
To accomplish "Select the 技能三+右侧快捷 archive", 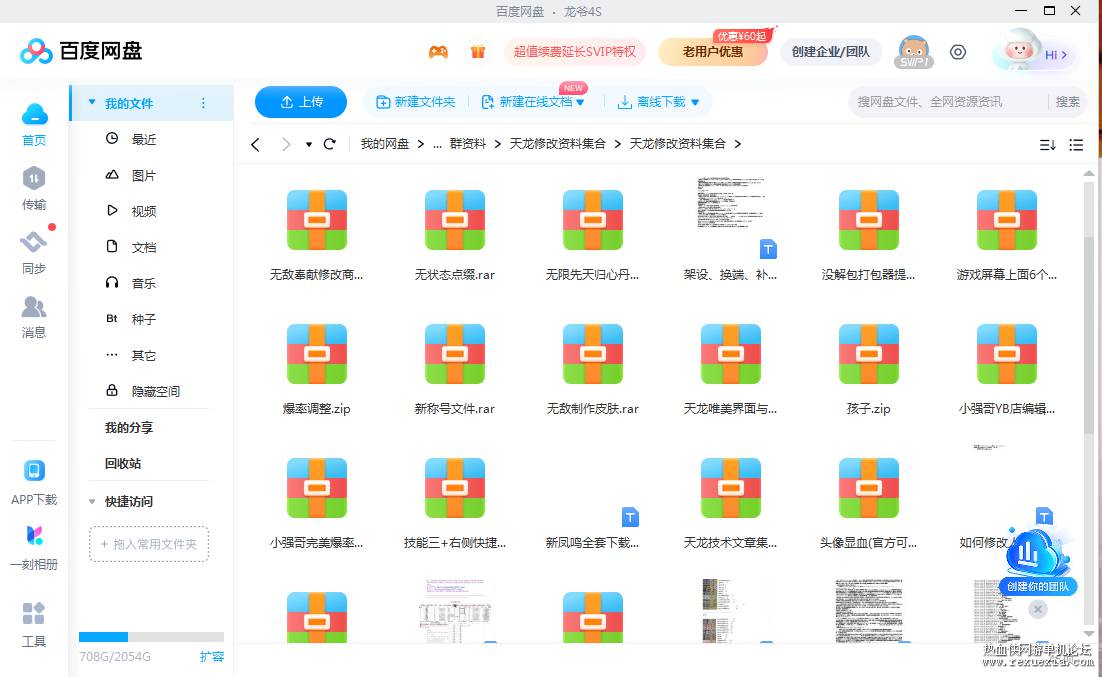I will [x=455, y=503].
